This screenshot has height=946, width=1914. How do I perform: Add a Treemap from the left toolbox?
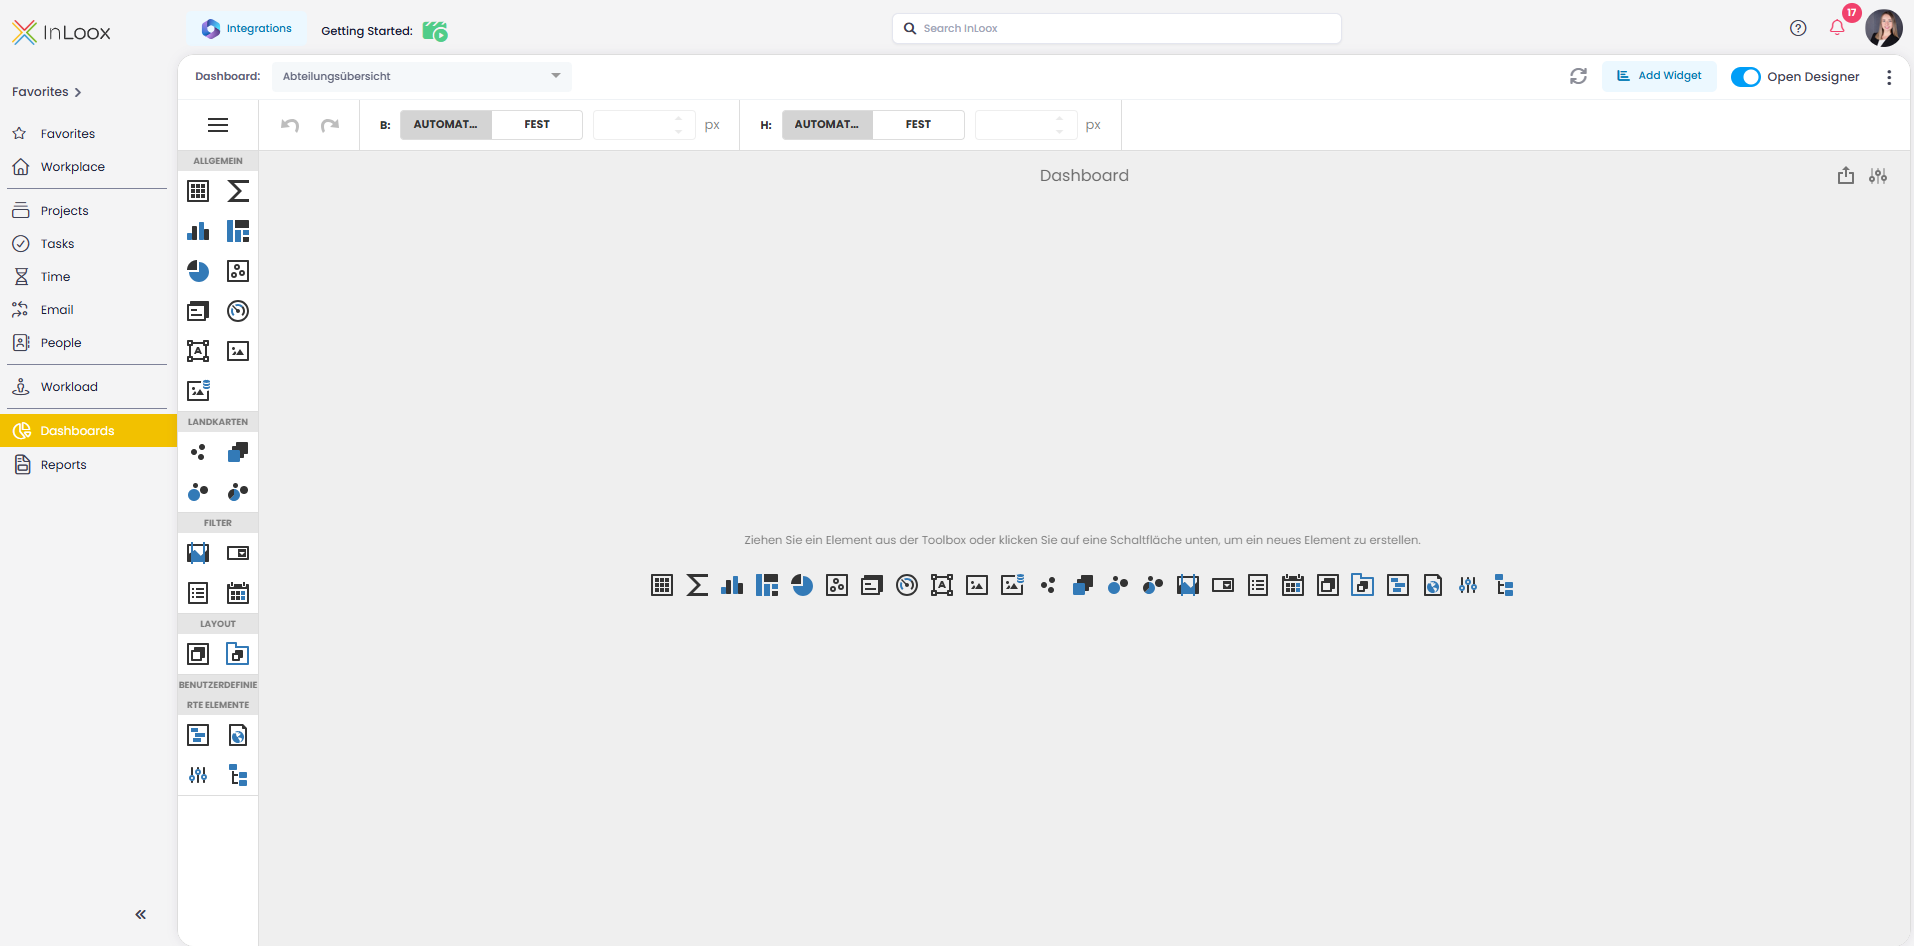pyautogui.click(x=238, y=231)
